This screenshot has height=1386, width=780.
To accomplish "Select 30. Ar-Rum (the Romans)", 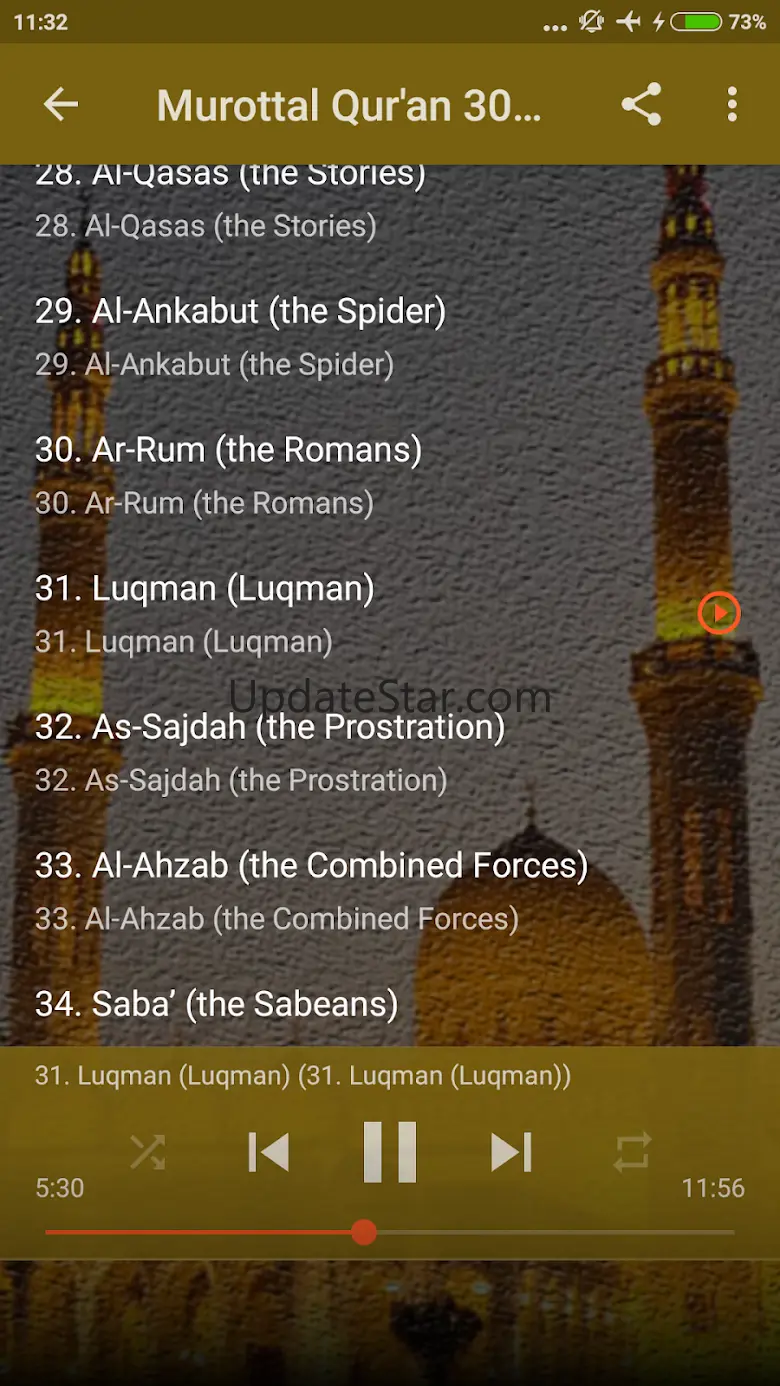I will 228,475.
